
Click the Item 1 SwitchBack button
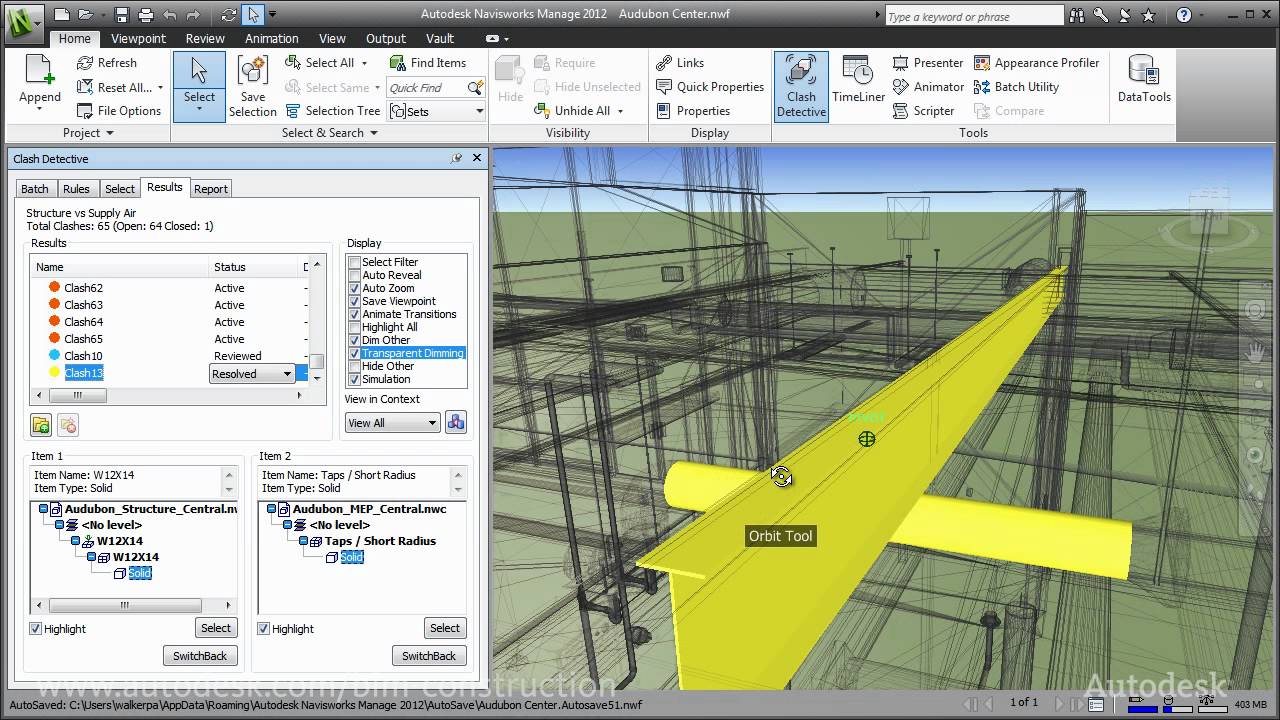click(x=200, y=656)
